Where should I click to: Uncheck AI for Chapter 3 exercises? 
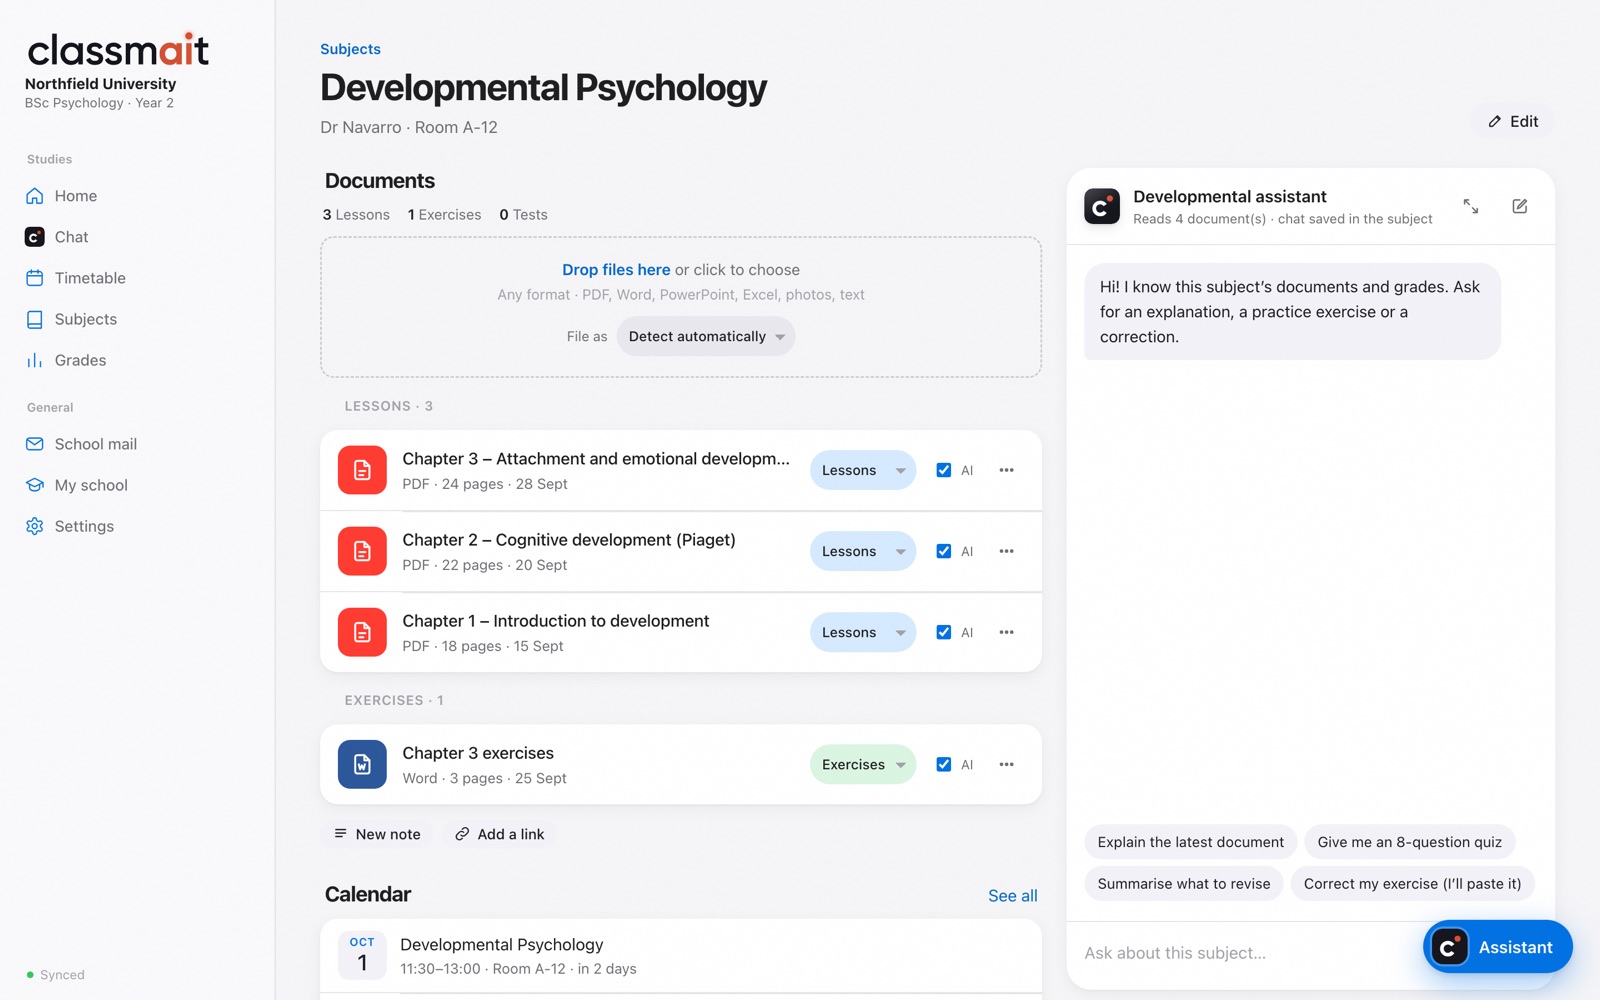pos(943,764)
